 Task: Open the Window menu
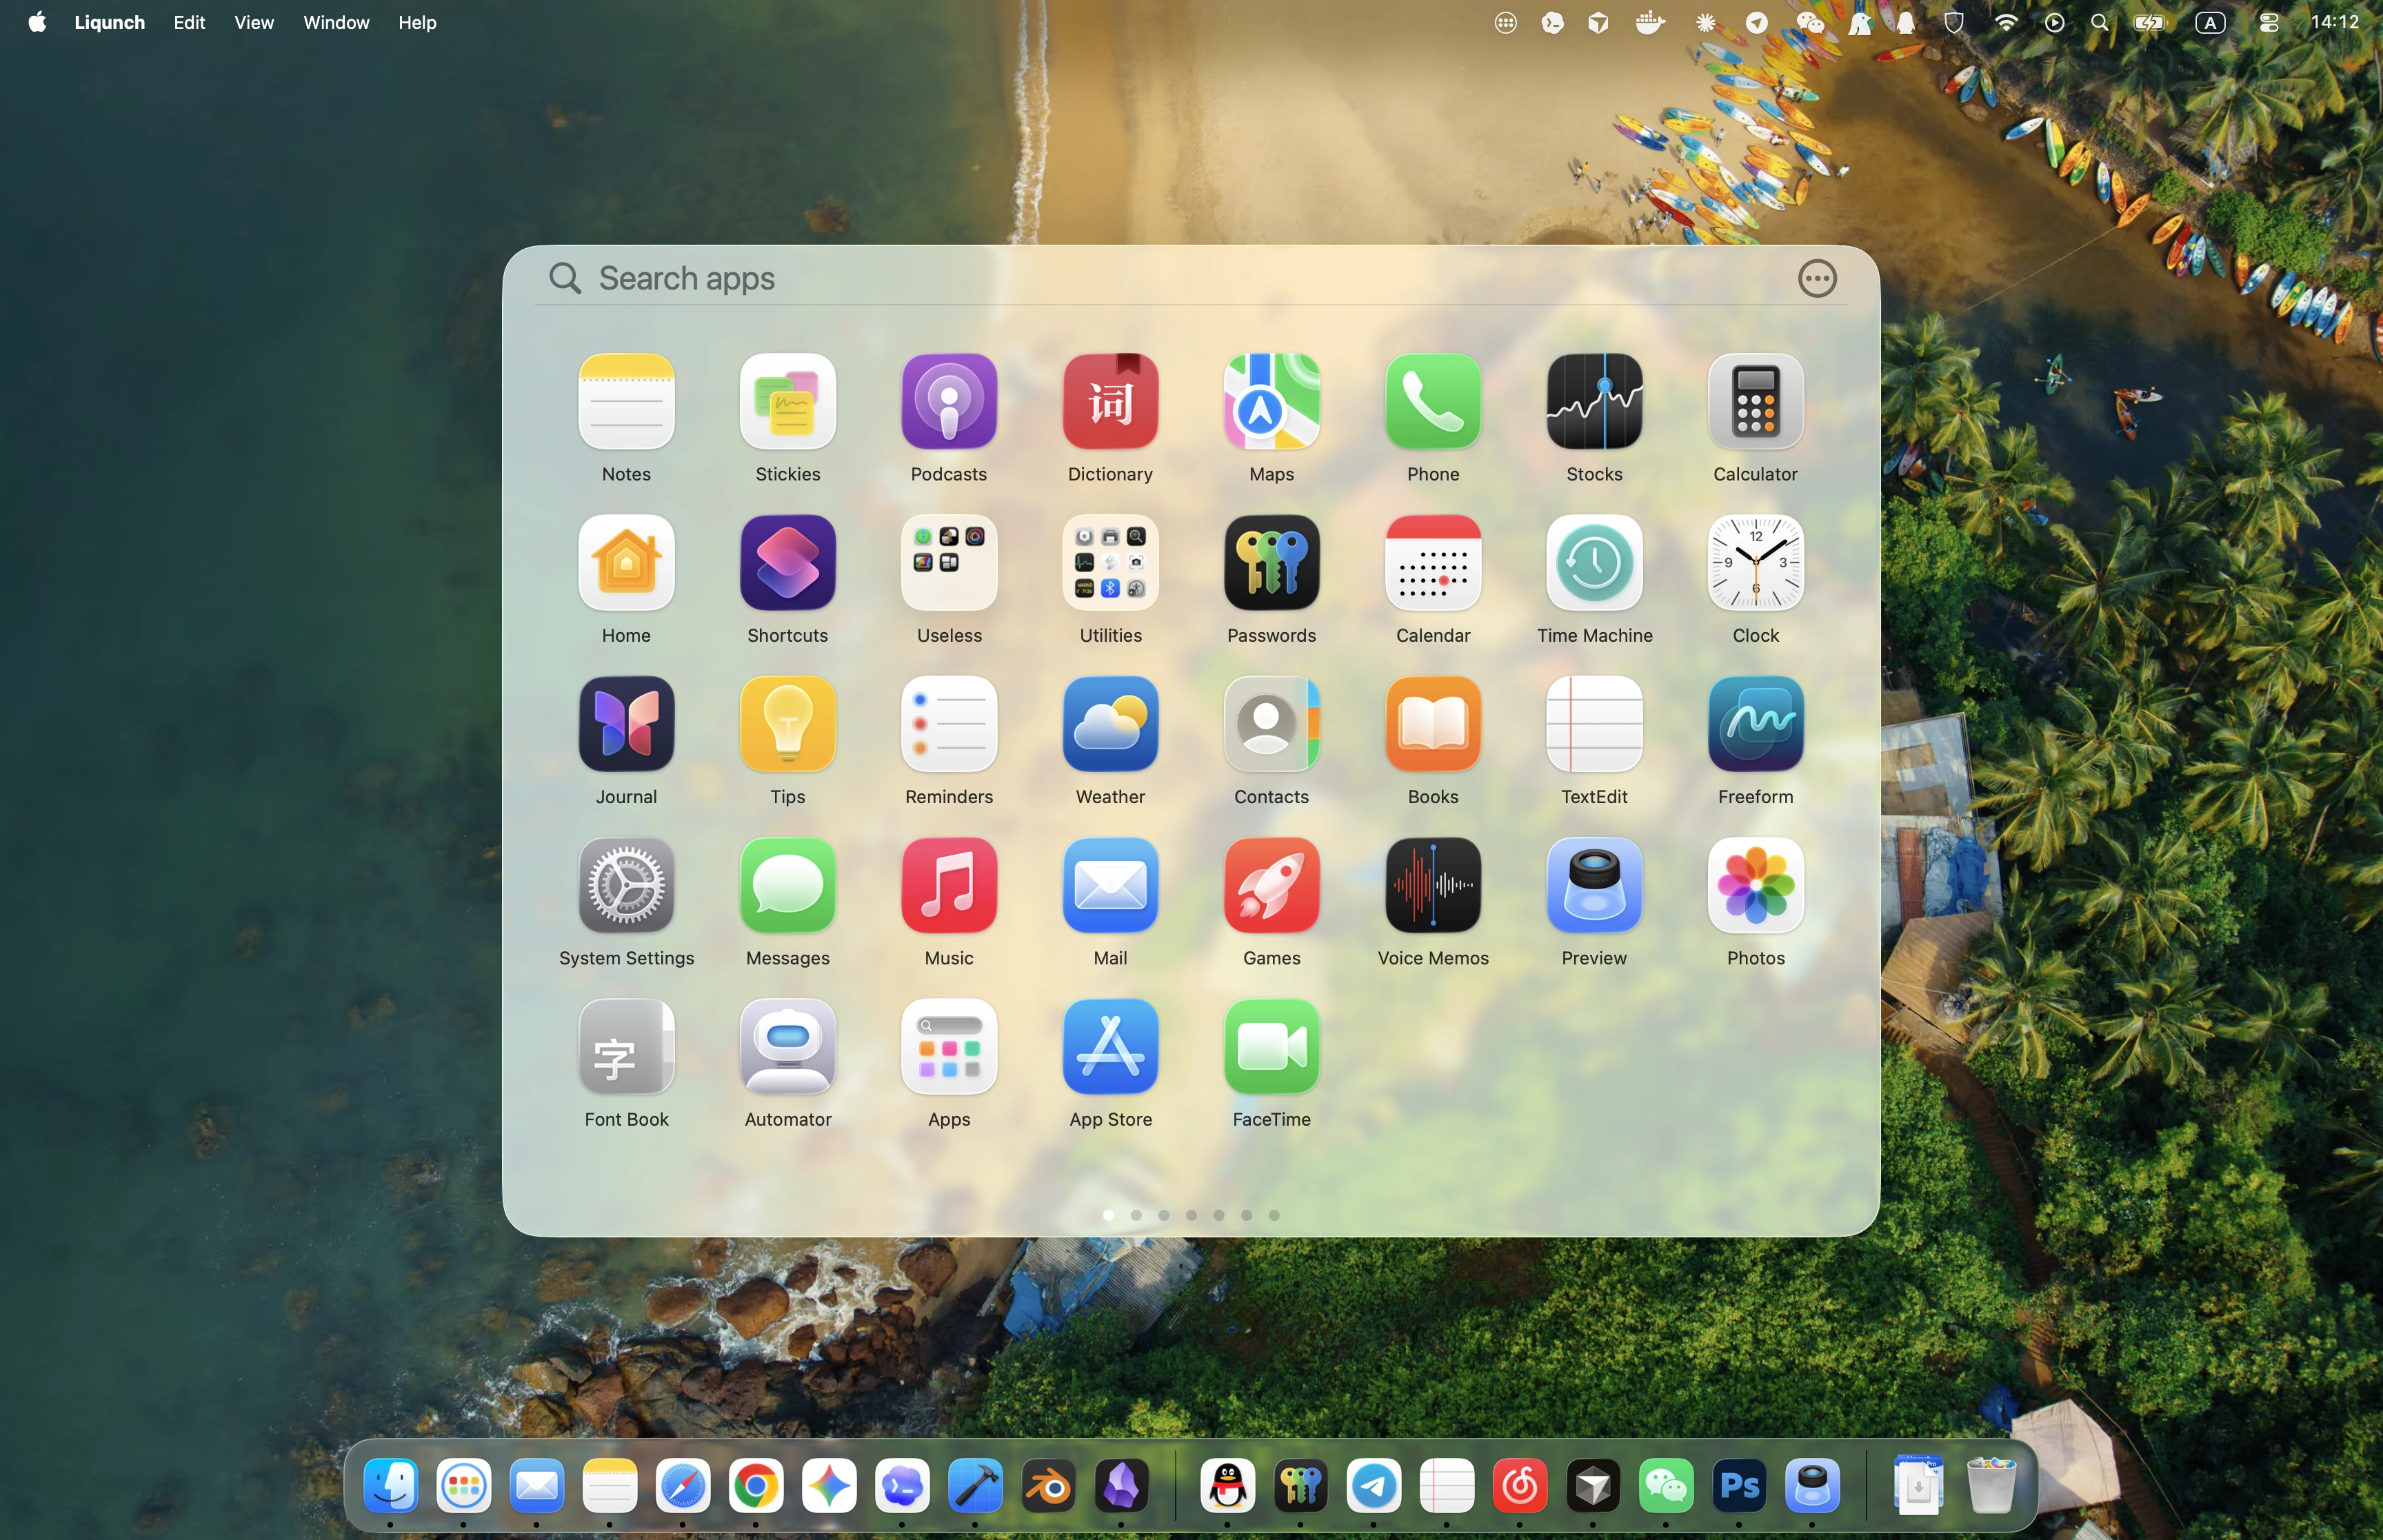click(336, 22)
